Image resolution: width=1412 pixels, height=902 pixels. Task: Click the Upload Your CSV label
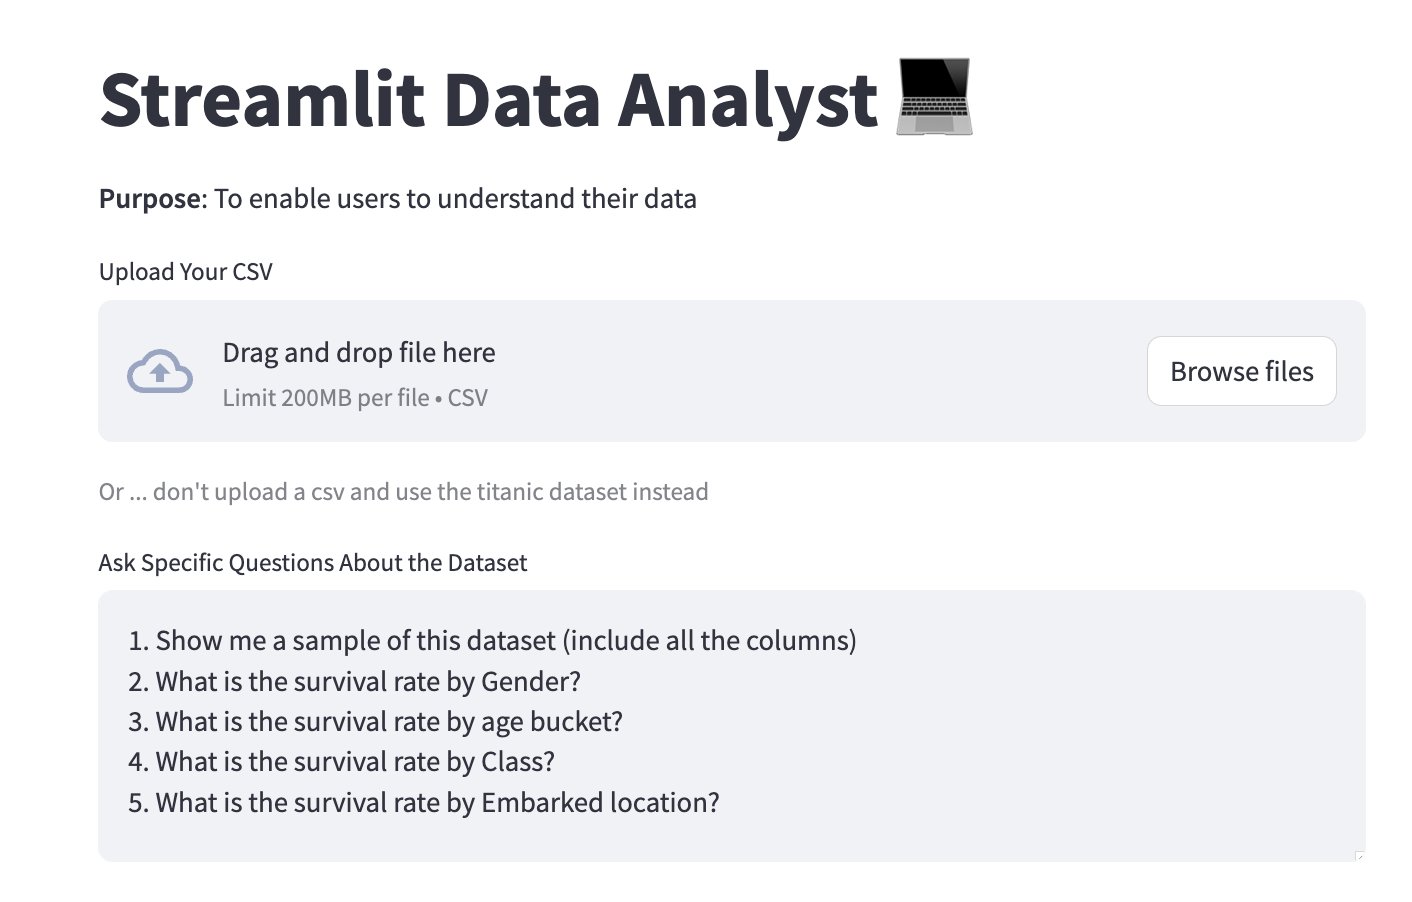click(x=185, y=271)
